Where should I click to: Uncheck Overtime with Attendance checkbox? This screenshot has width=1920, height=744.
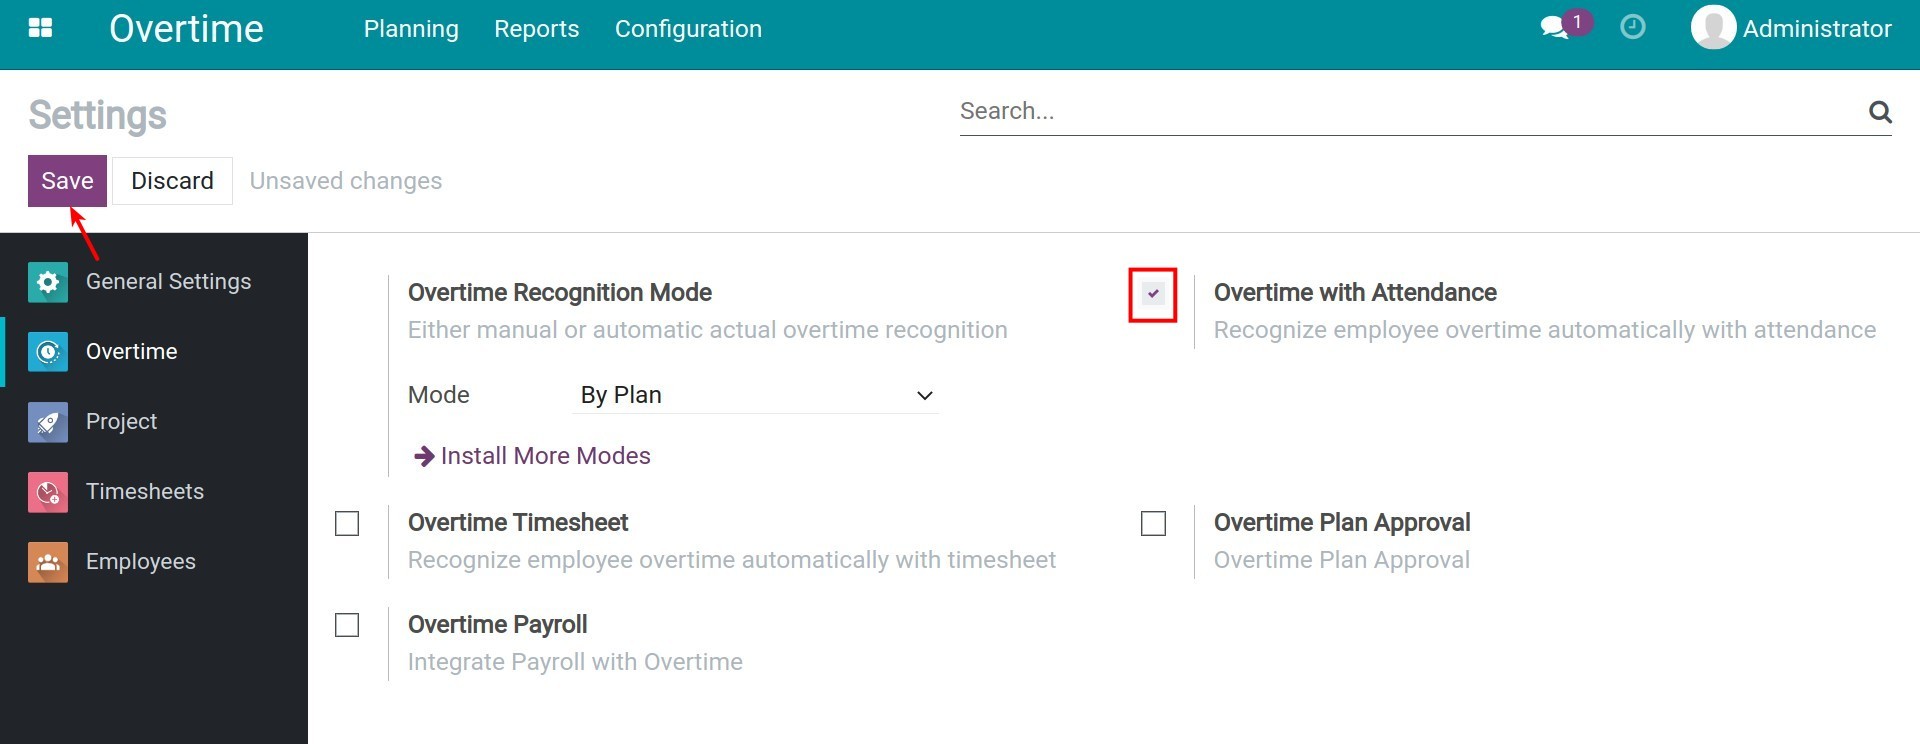pyautogui.click(x=1153, y=294)
